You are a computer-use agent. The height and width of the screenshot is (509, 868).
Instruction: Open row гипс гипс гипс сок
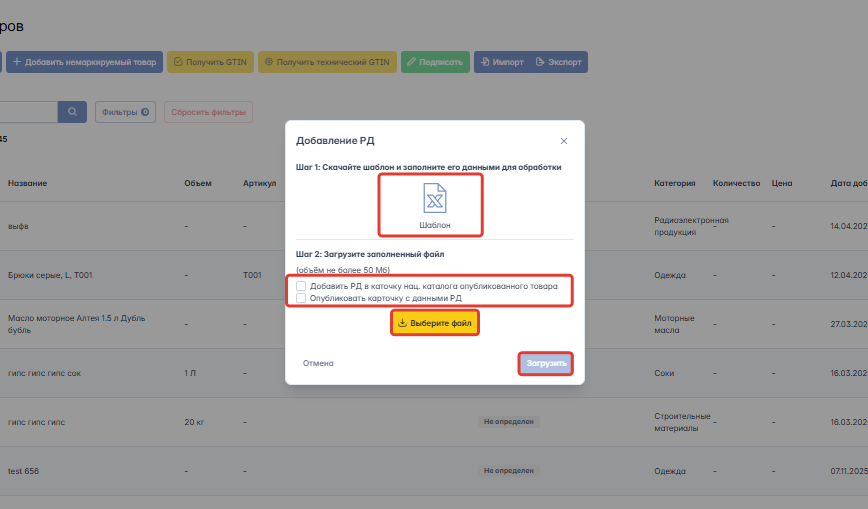point(44,373)
